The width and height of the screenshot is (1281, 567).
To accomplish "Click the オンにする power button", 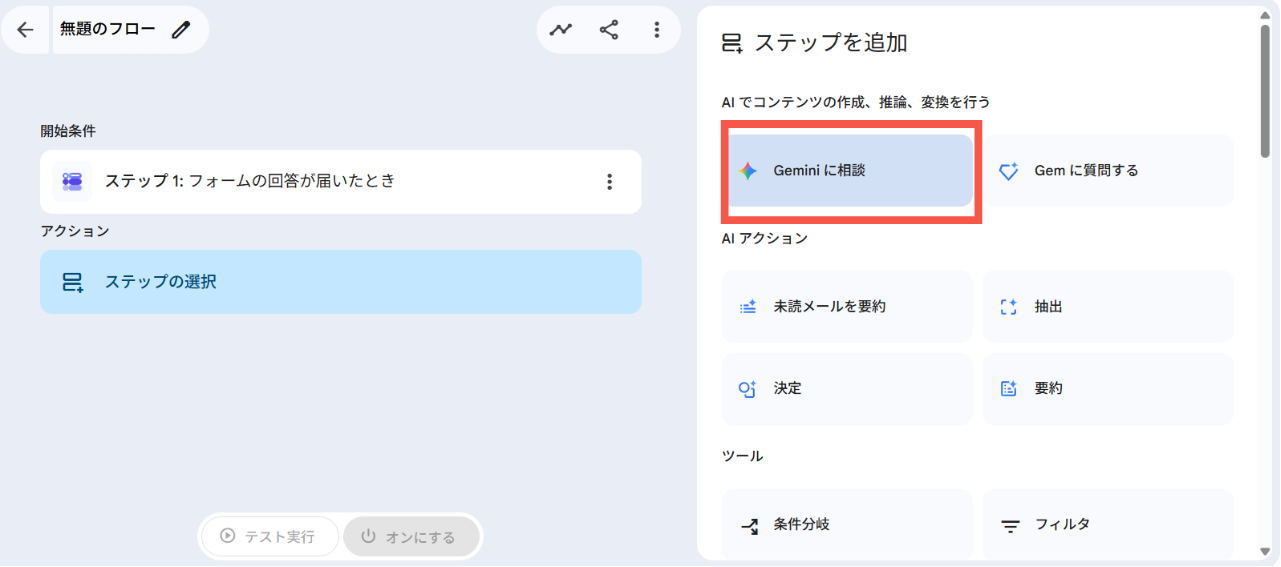I will (410, 537).
